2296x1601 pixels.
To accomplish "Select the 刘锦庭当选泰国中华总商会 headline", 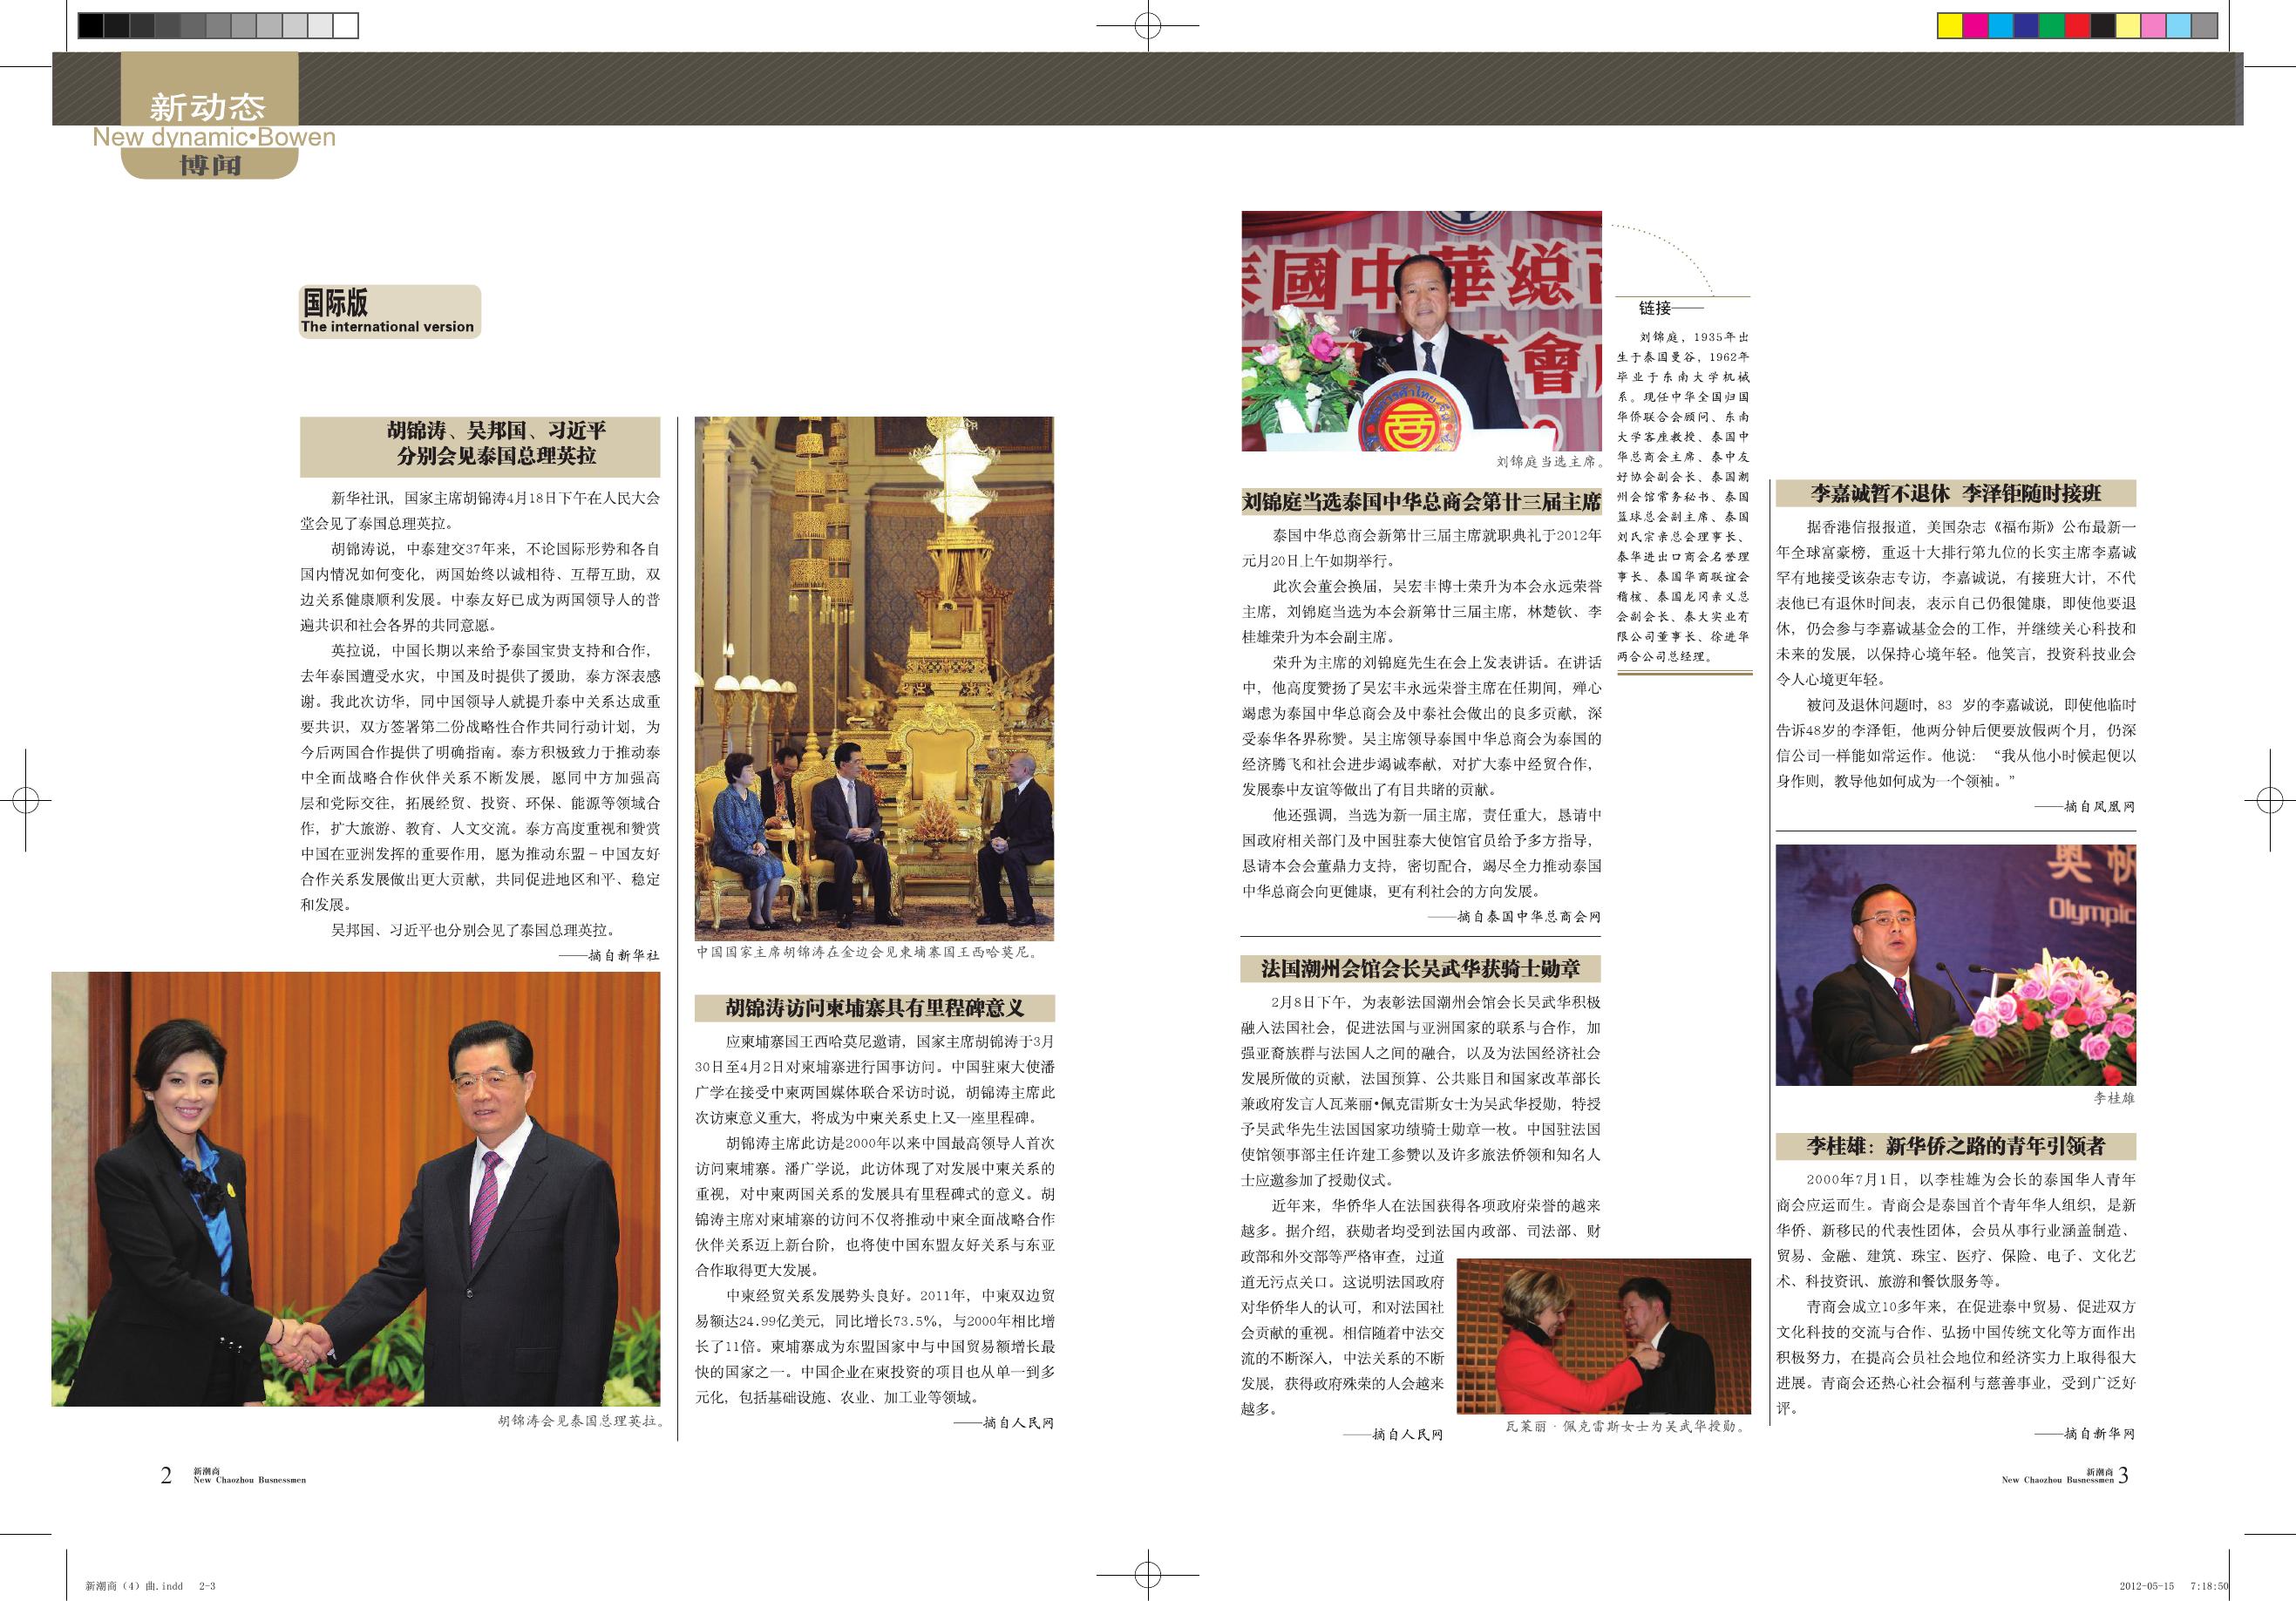I will click(1420, 502).
